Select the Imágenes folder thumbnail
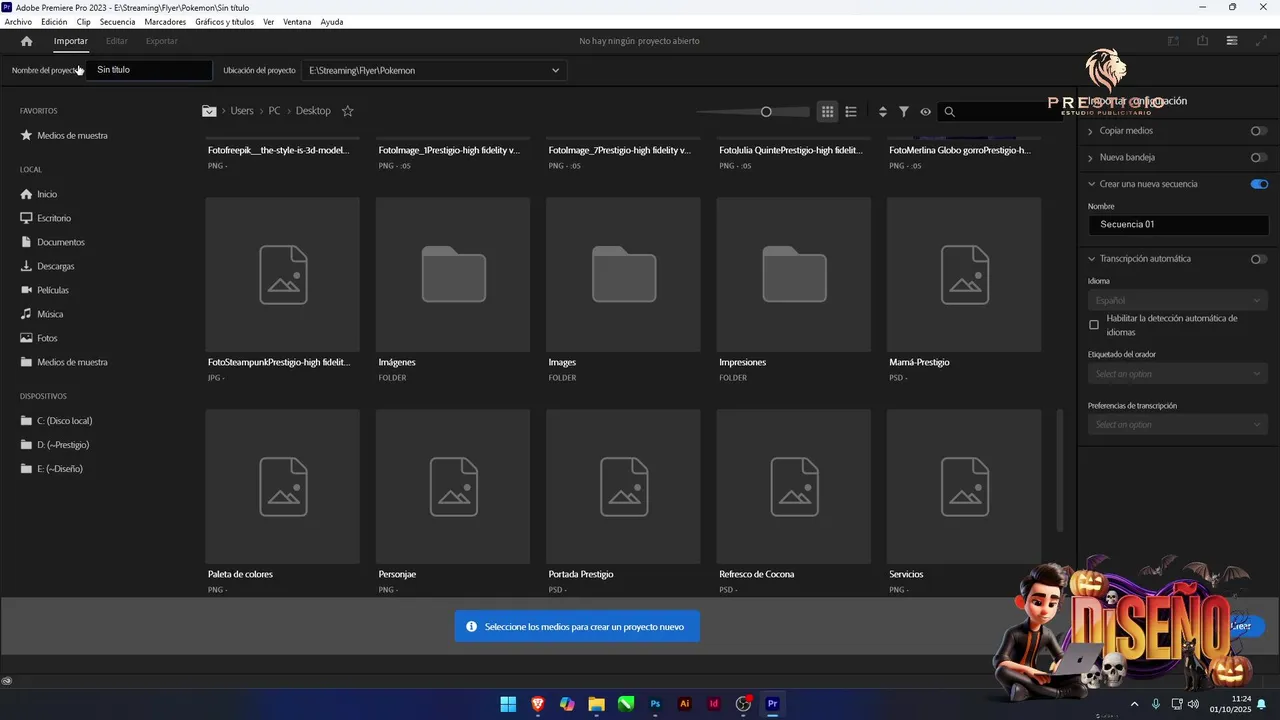Viewport: 1280px width, 720px height. click(453, 274)
